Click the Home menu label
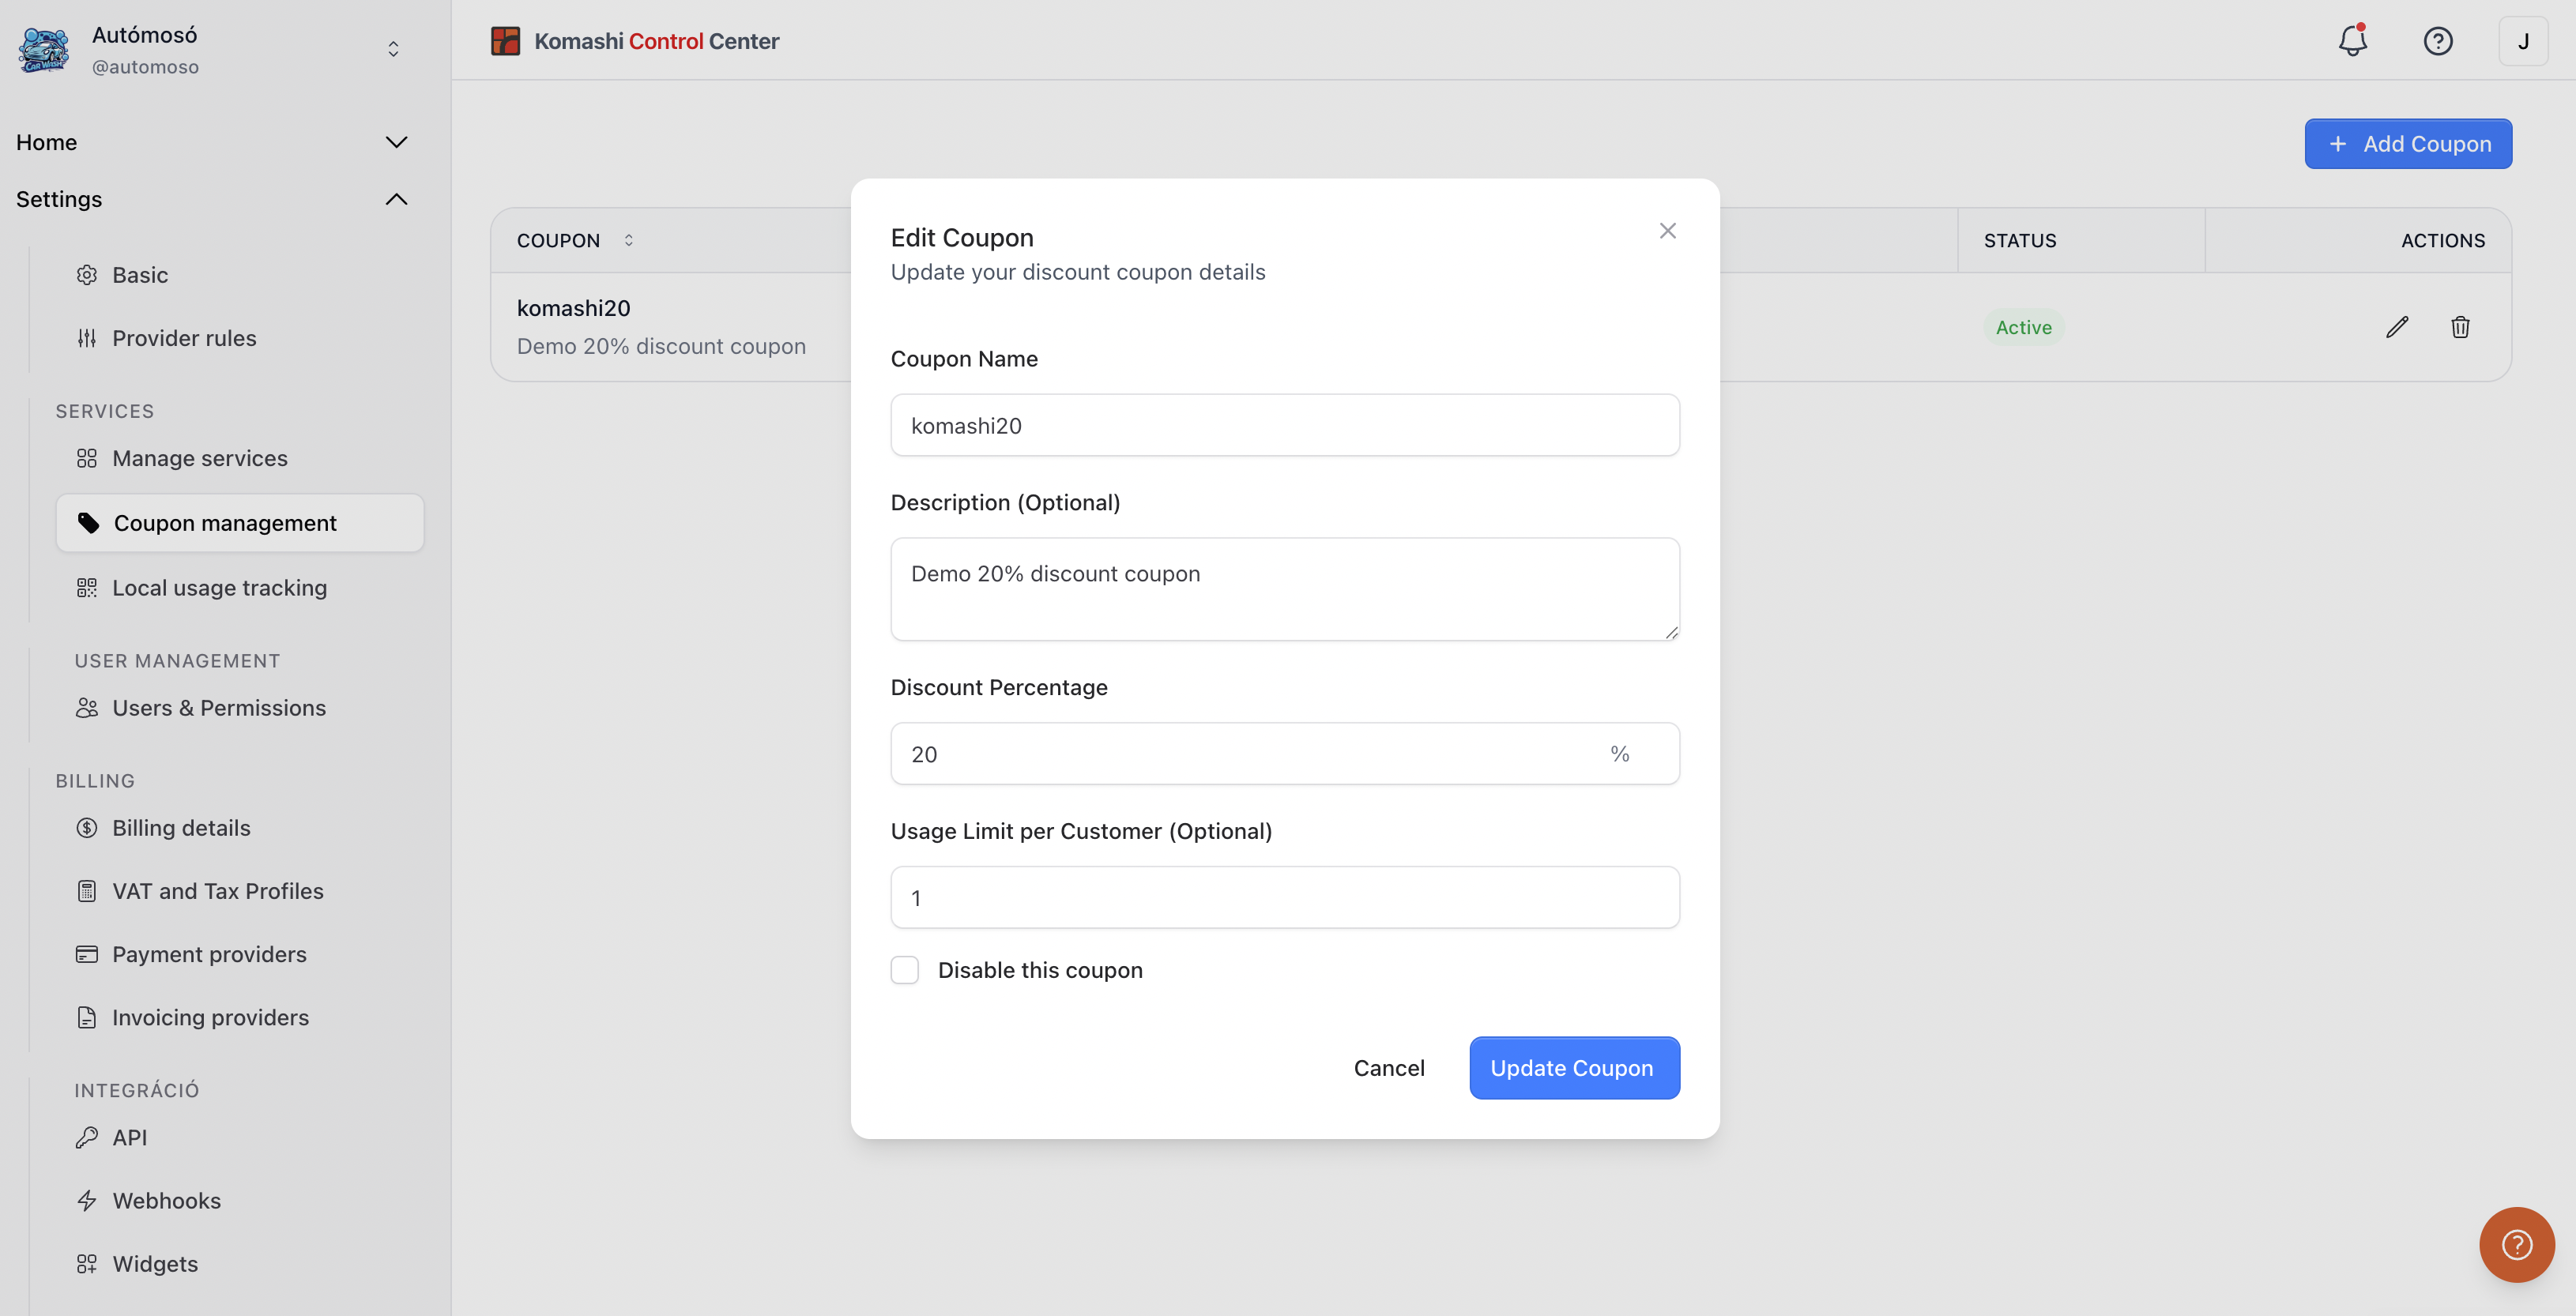 click(x=46, y=142)
